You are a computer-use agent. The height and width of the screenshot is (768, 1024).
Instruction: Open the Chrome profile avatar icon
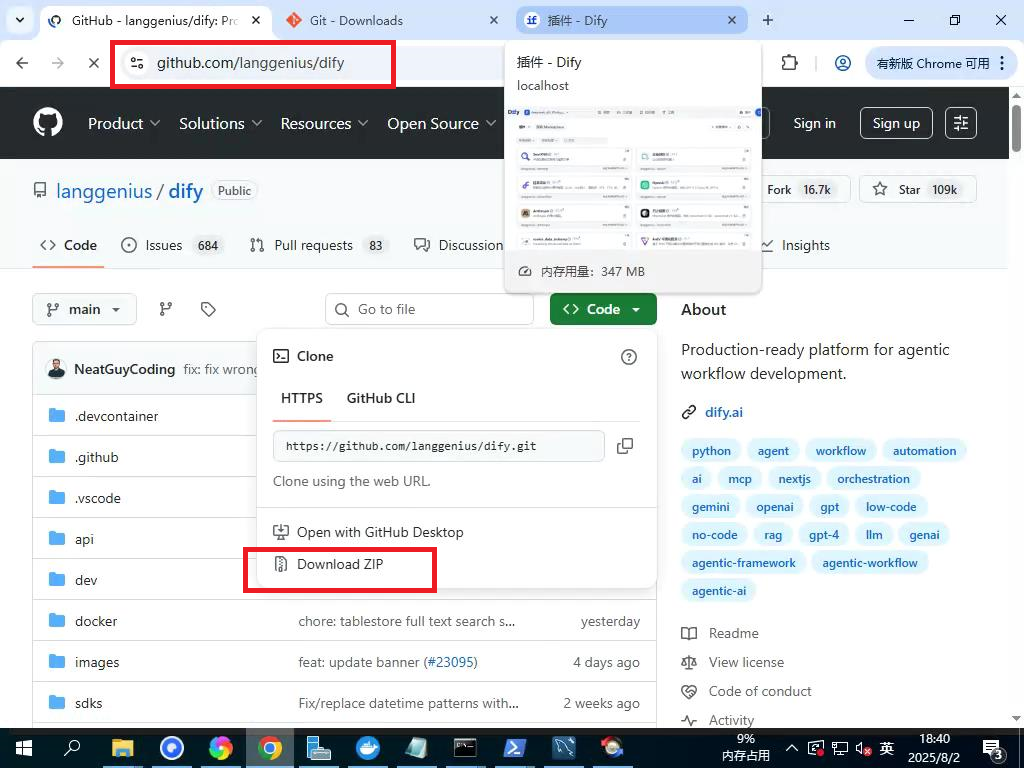click(x=842, y=63)
